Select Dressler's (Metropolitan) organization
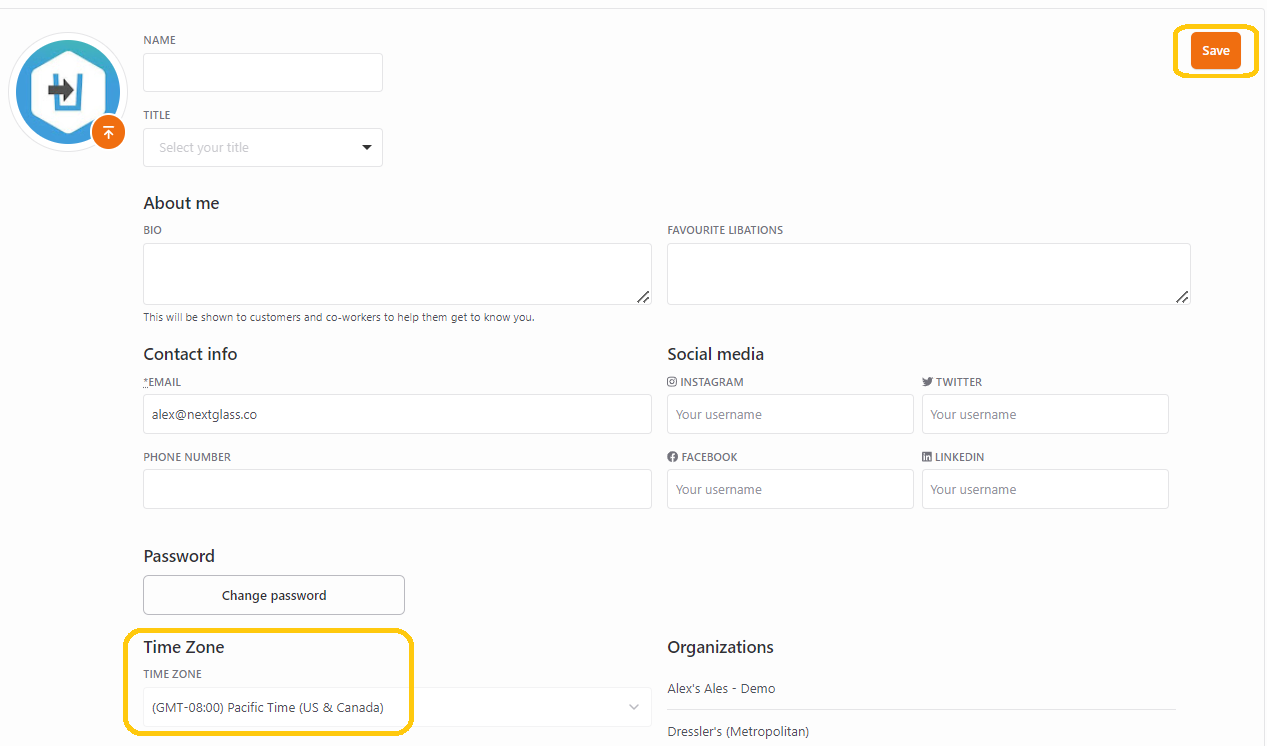This screenshot has width=1267, height=746. click(738, 731)
